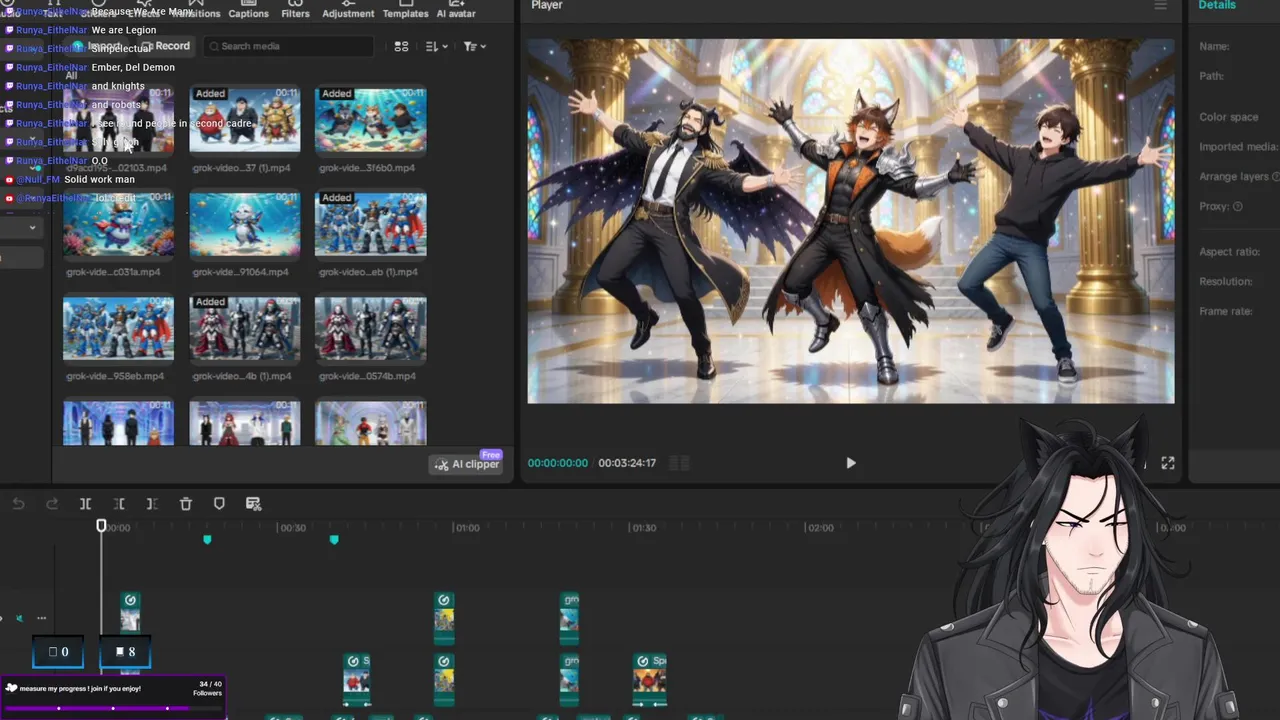The height and width of the screenshot is (720, 1280).
Task: Select the clip labeled 'Sp' near 01:30
Action: point(650,680)
